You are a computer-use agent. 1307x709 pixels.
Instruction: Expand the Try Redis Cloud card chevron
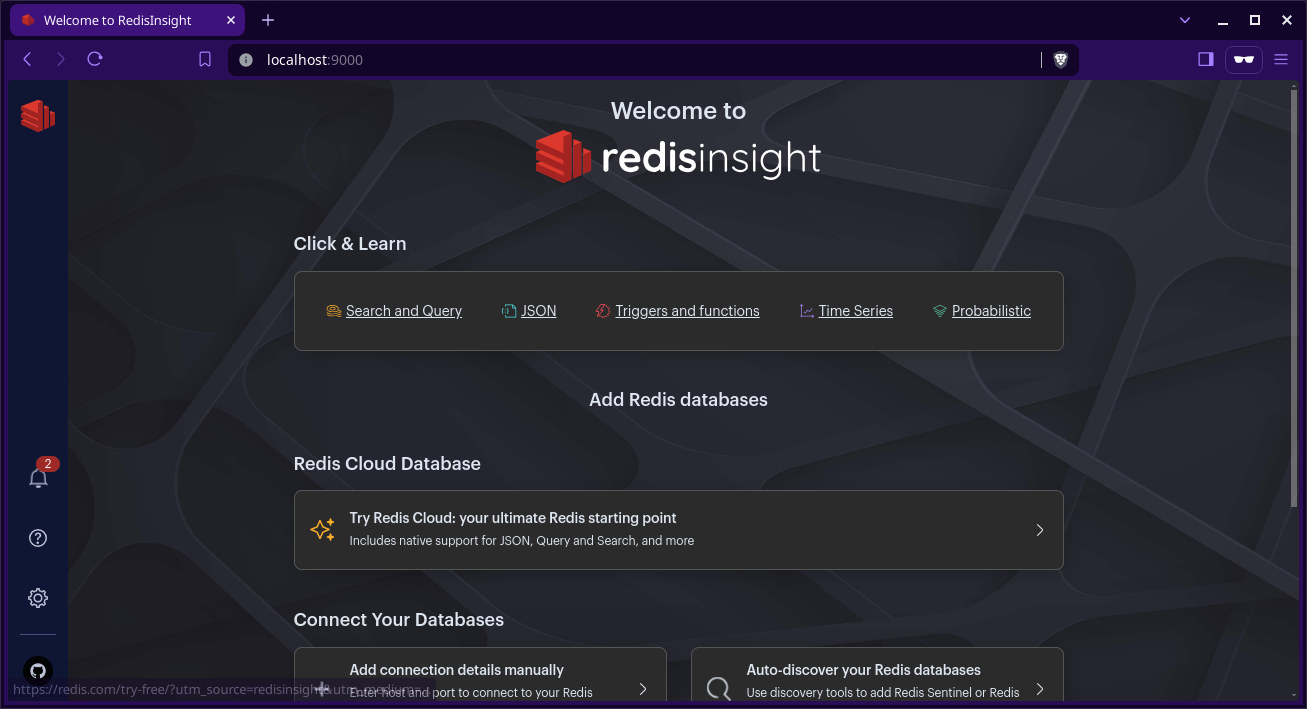coord(1039,530)
